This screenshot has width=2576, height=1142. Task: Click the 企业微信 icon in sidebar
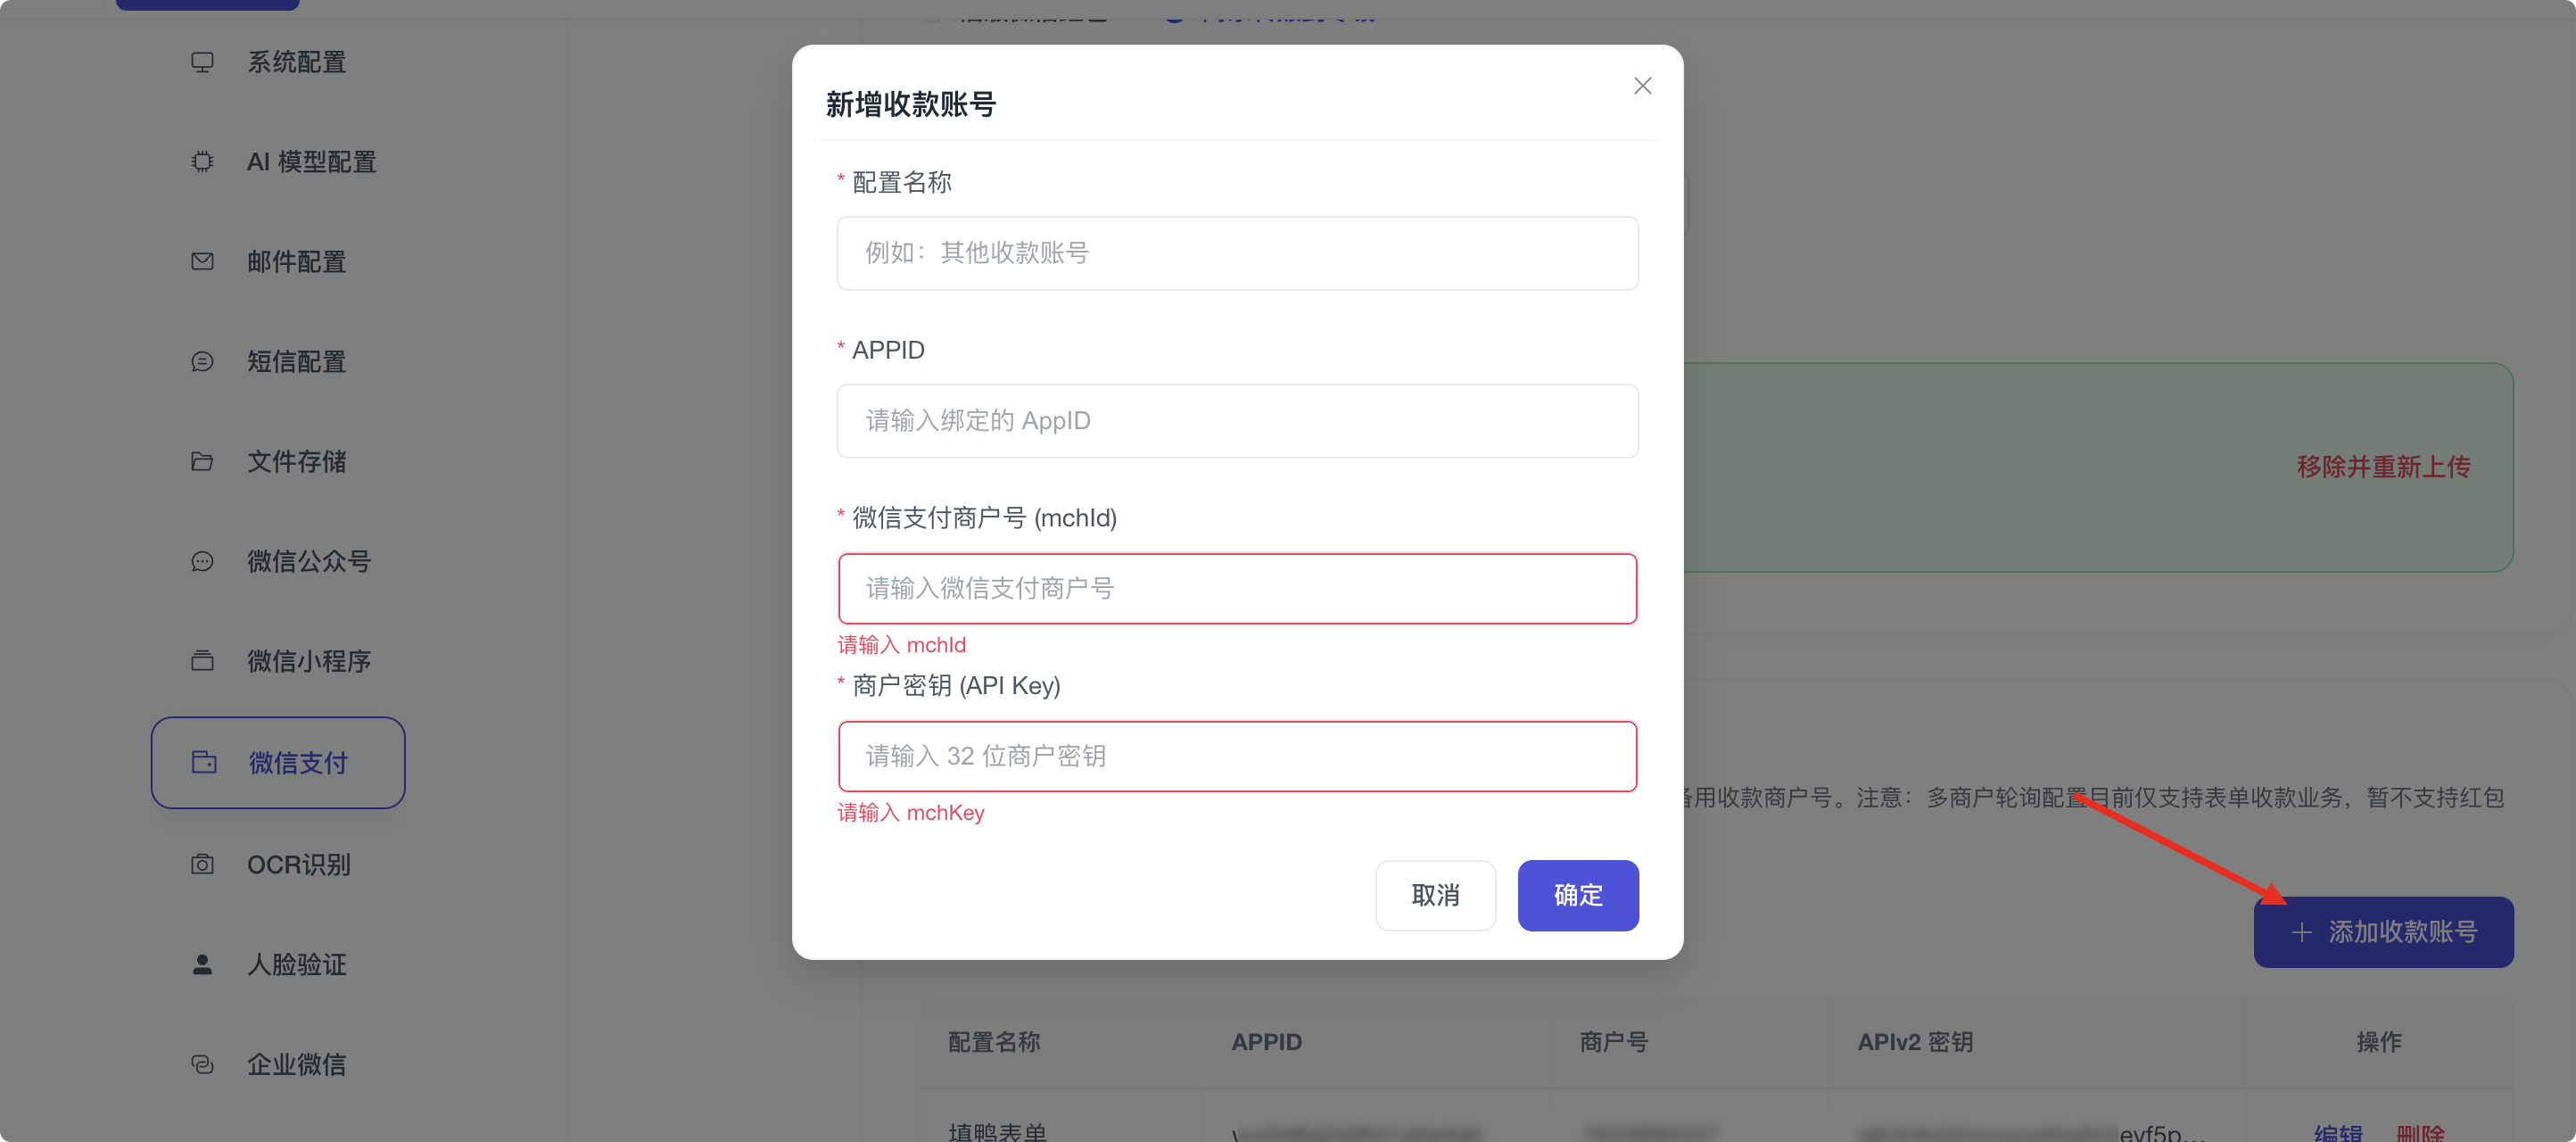pos(202,1064)
